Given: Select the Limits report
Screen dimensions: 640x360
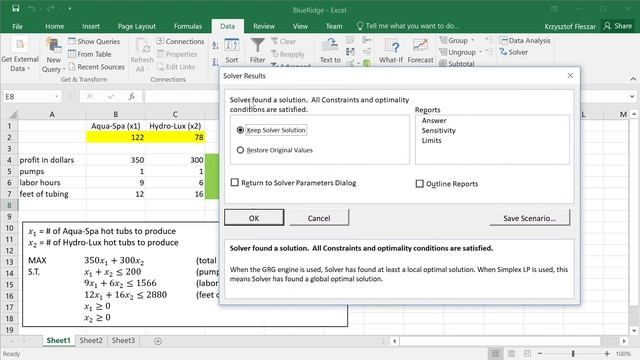Looking at the screenshot, I should (431, 140).
